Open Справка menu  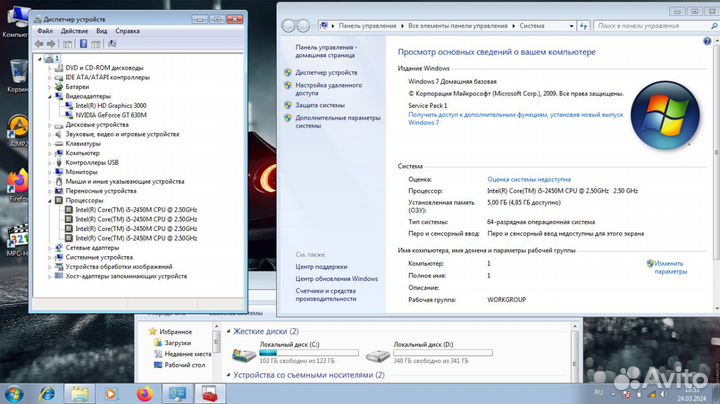click(x=127, y=31)
